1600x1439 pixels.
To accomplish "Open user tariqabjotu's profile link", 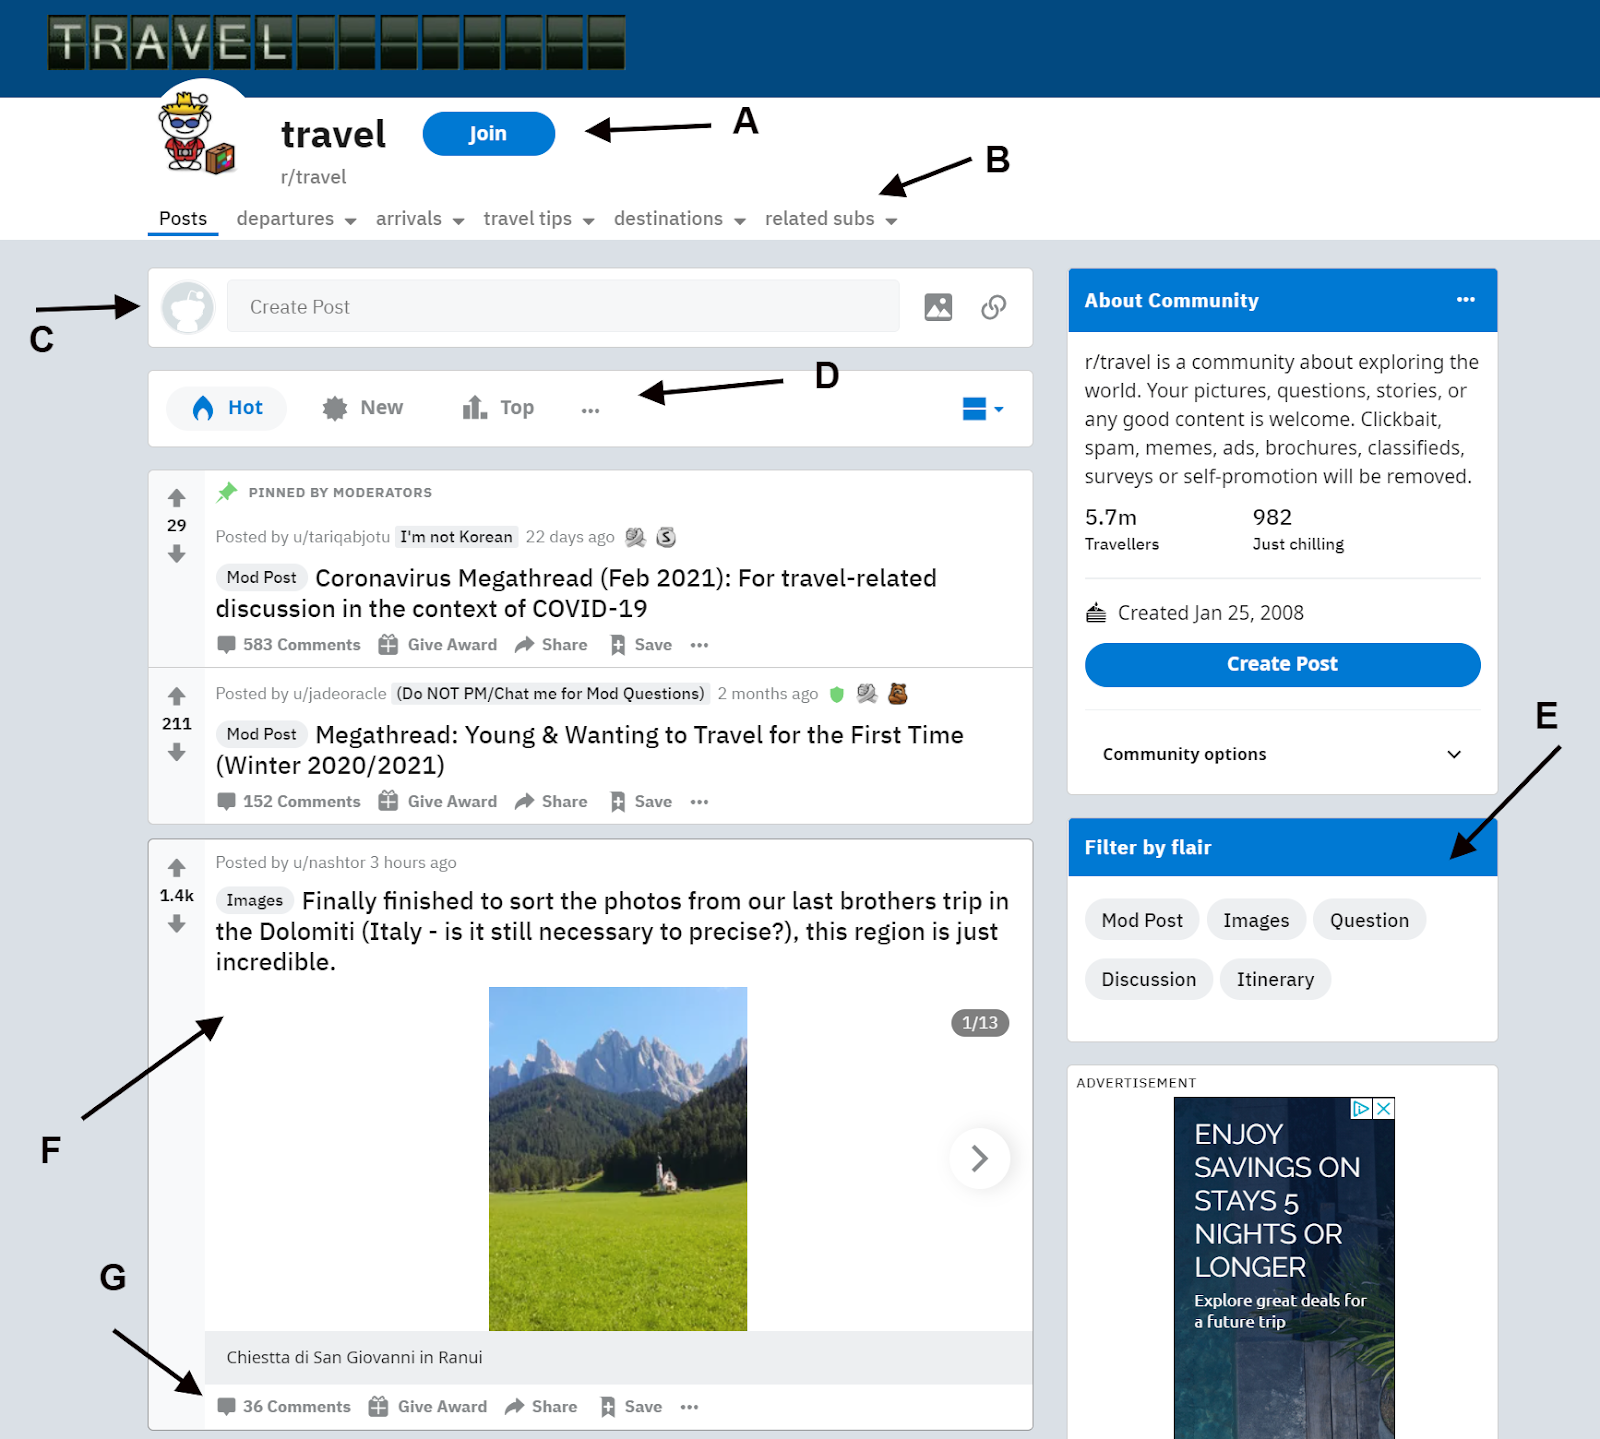I will tap(341, 537).
